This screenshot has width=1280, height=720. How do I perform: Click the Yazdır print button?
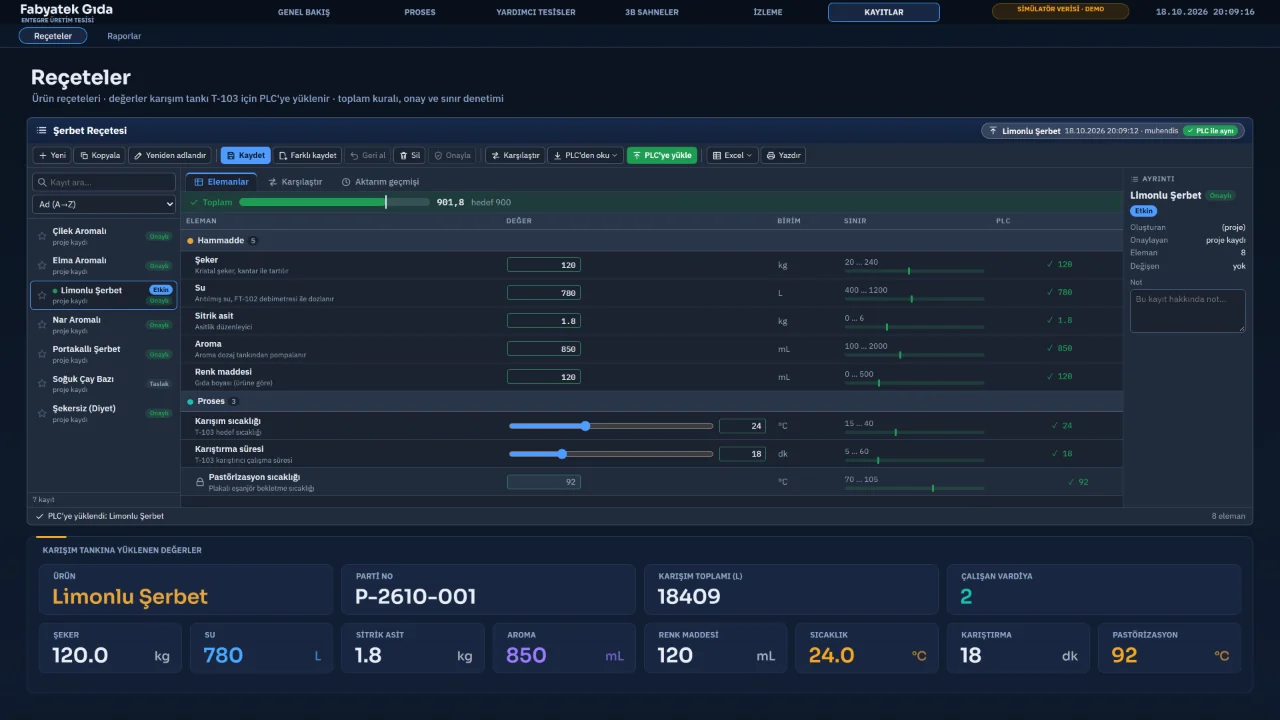783,155
